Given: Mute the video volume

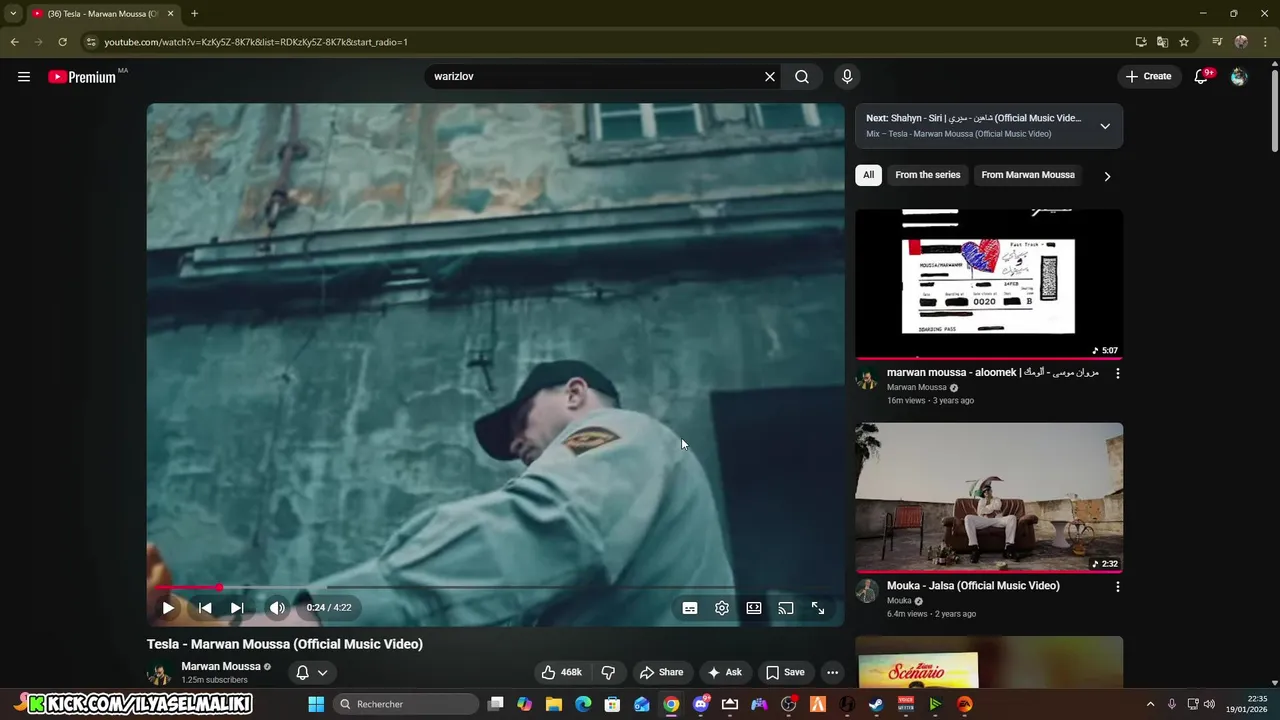Looking at the screenshot, I should pyautogui.click(x=277, y=607).
